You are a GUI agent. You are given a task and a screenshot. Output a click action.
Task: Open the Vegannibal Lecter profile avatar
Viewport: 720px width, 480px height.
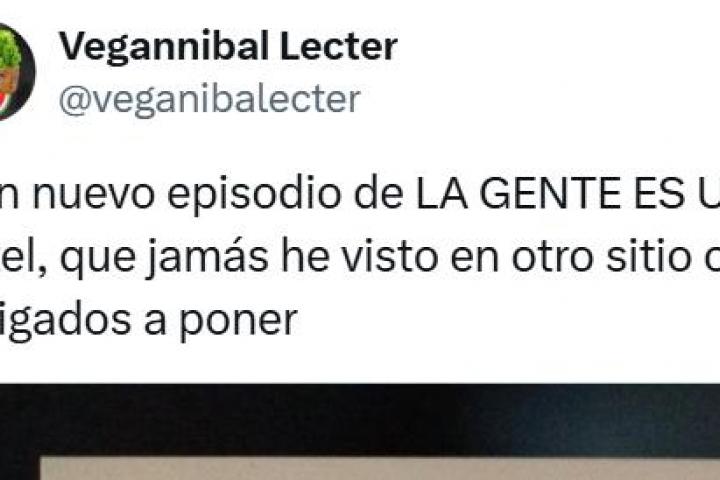point(17,72)
